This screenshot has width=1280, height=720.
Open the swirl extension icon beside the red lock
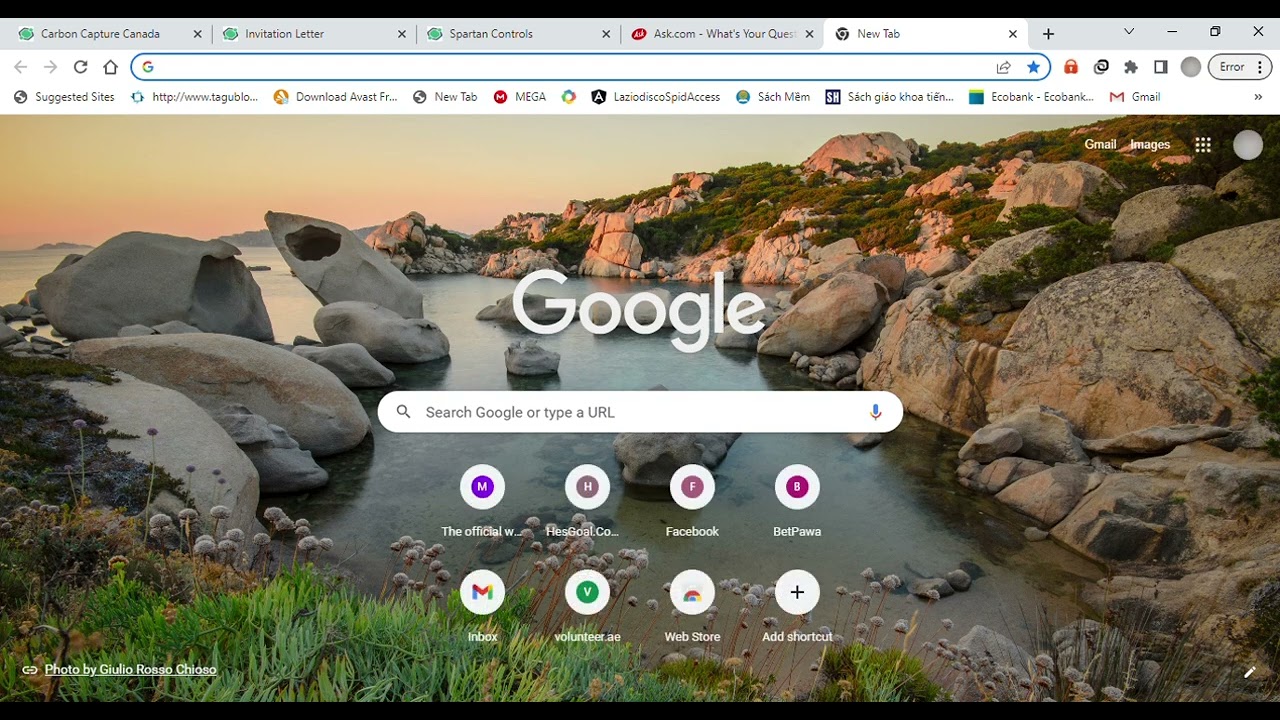[1101, 67]
